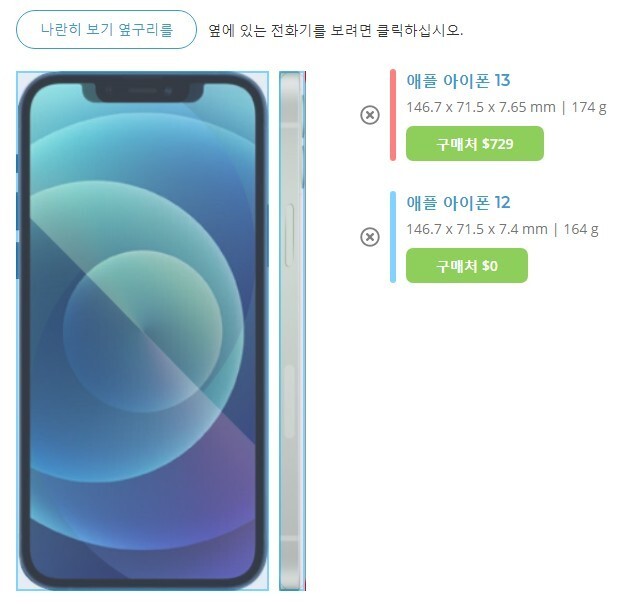This screenshot has height=604, width=640.
Task: Open the 애플 아이폰 12 link
Action: (458, 203)
